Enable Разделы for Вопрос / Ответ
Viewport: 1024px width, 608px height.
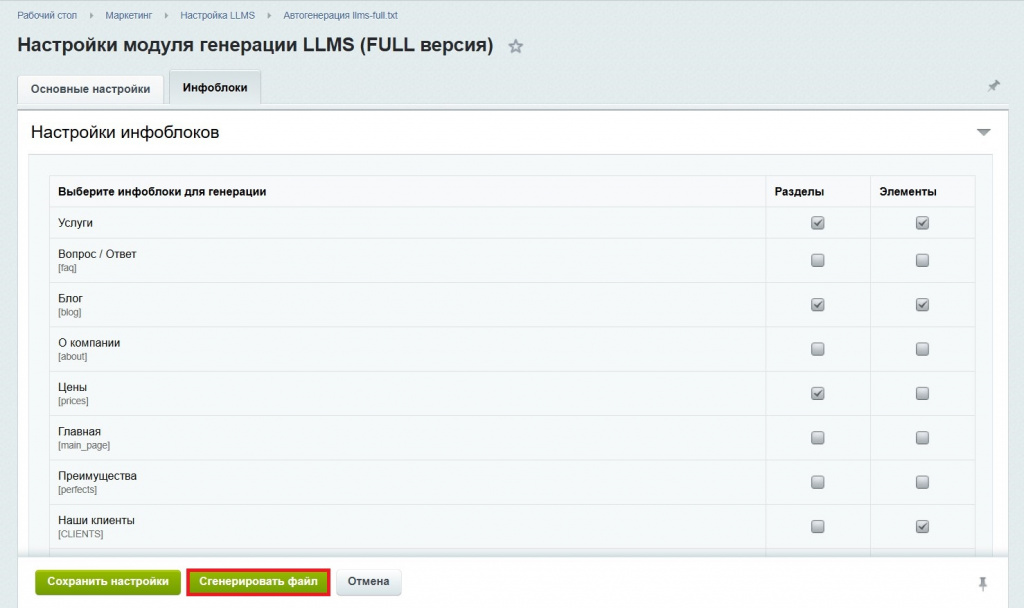tap(817, 260)
